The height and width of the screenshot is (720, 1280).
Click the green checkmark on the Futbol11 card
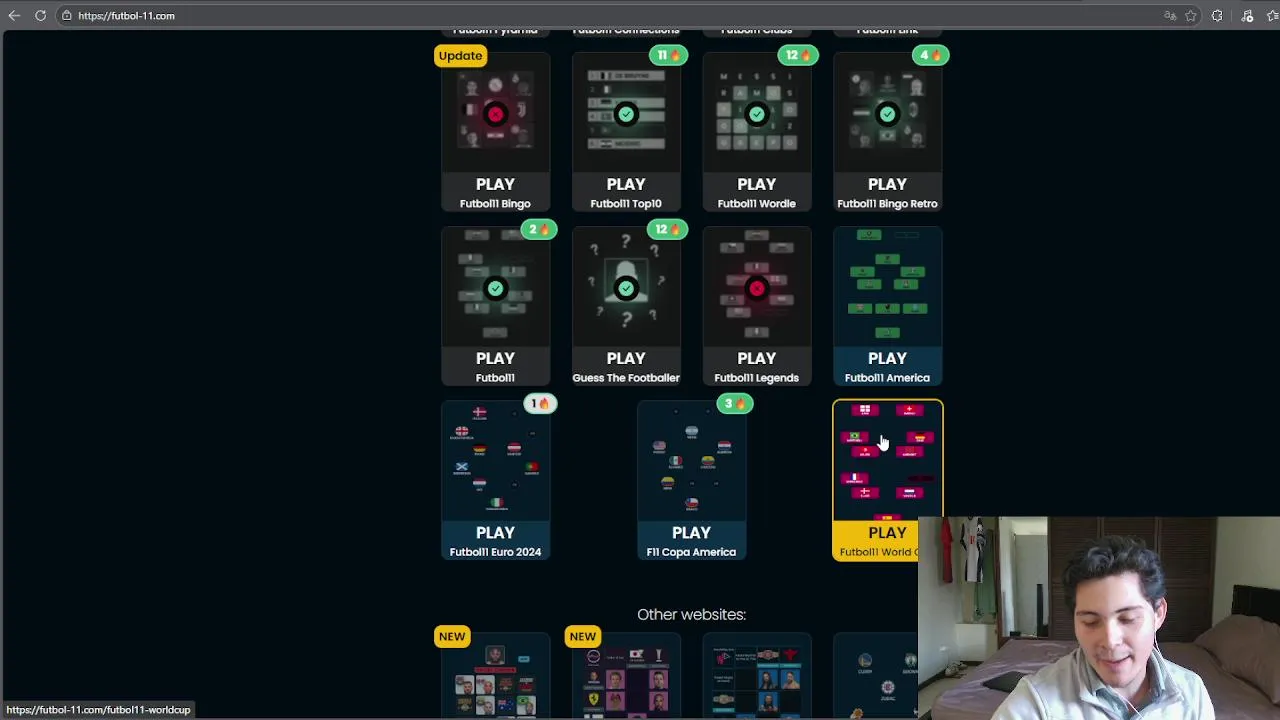point(495,288)
